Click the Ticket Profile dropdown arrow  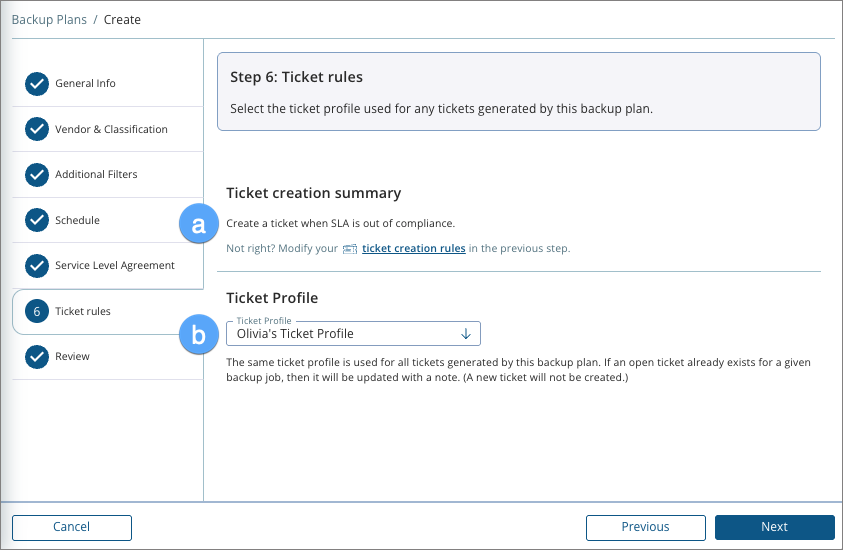coord(465,334)
